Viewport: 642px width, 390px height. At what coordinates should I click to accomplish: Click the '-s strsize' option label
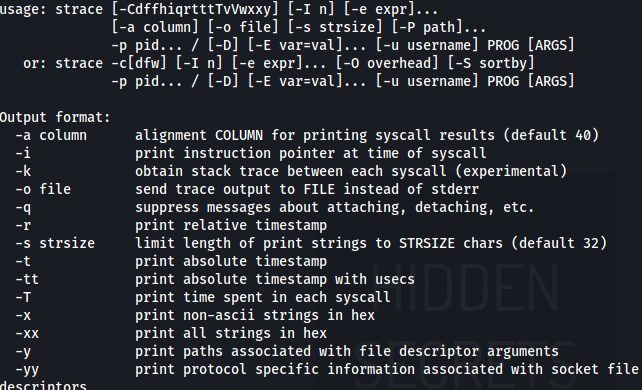[55, 243]
